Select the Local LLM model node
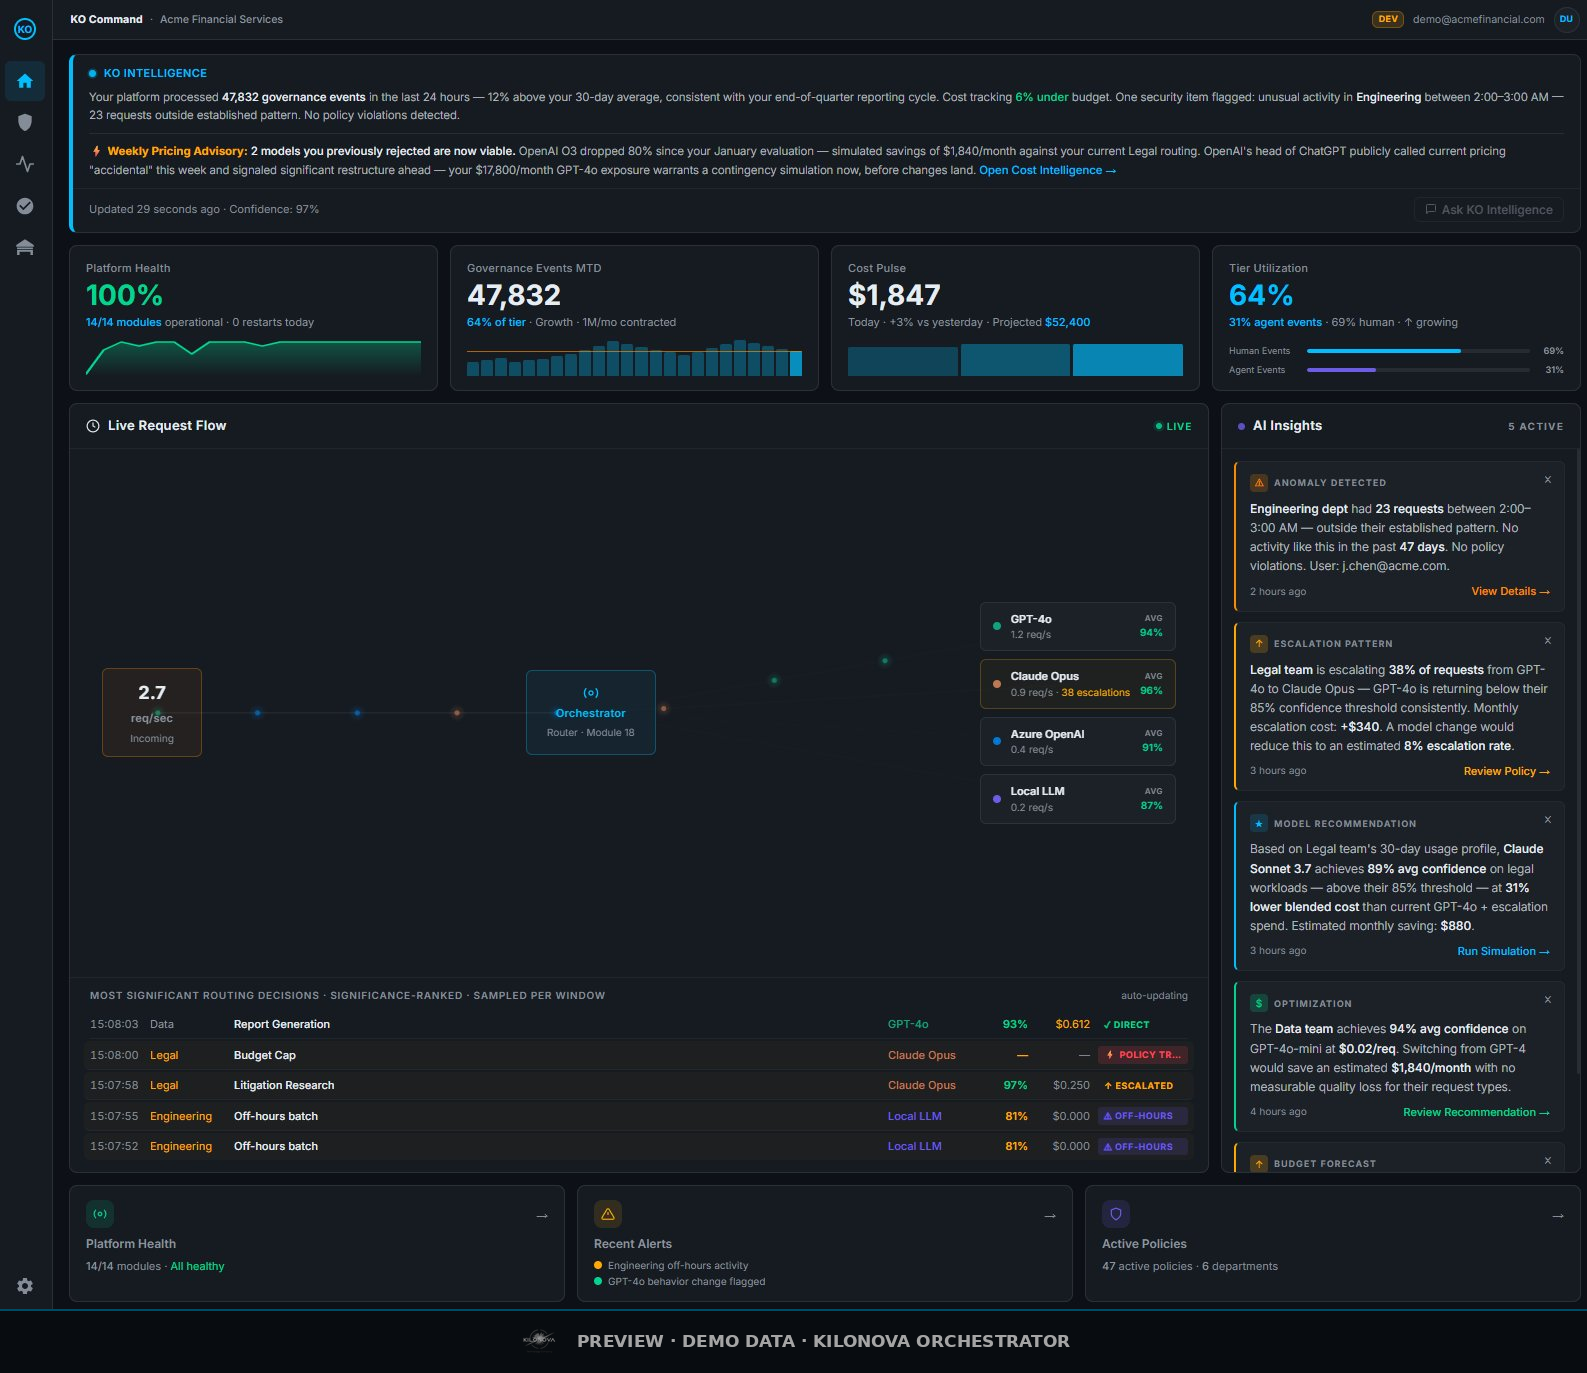The height and width of the screenshot is (1373, 1587). 1077,799
